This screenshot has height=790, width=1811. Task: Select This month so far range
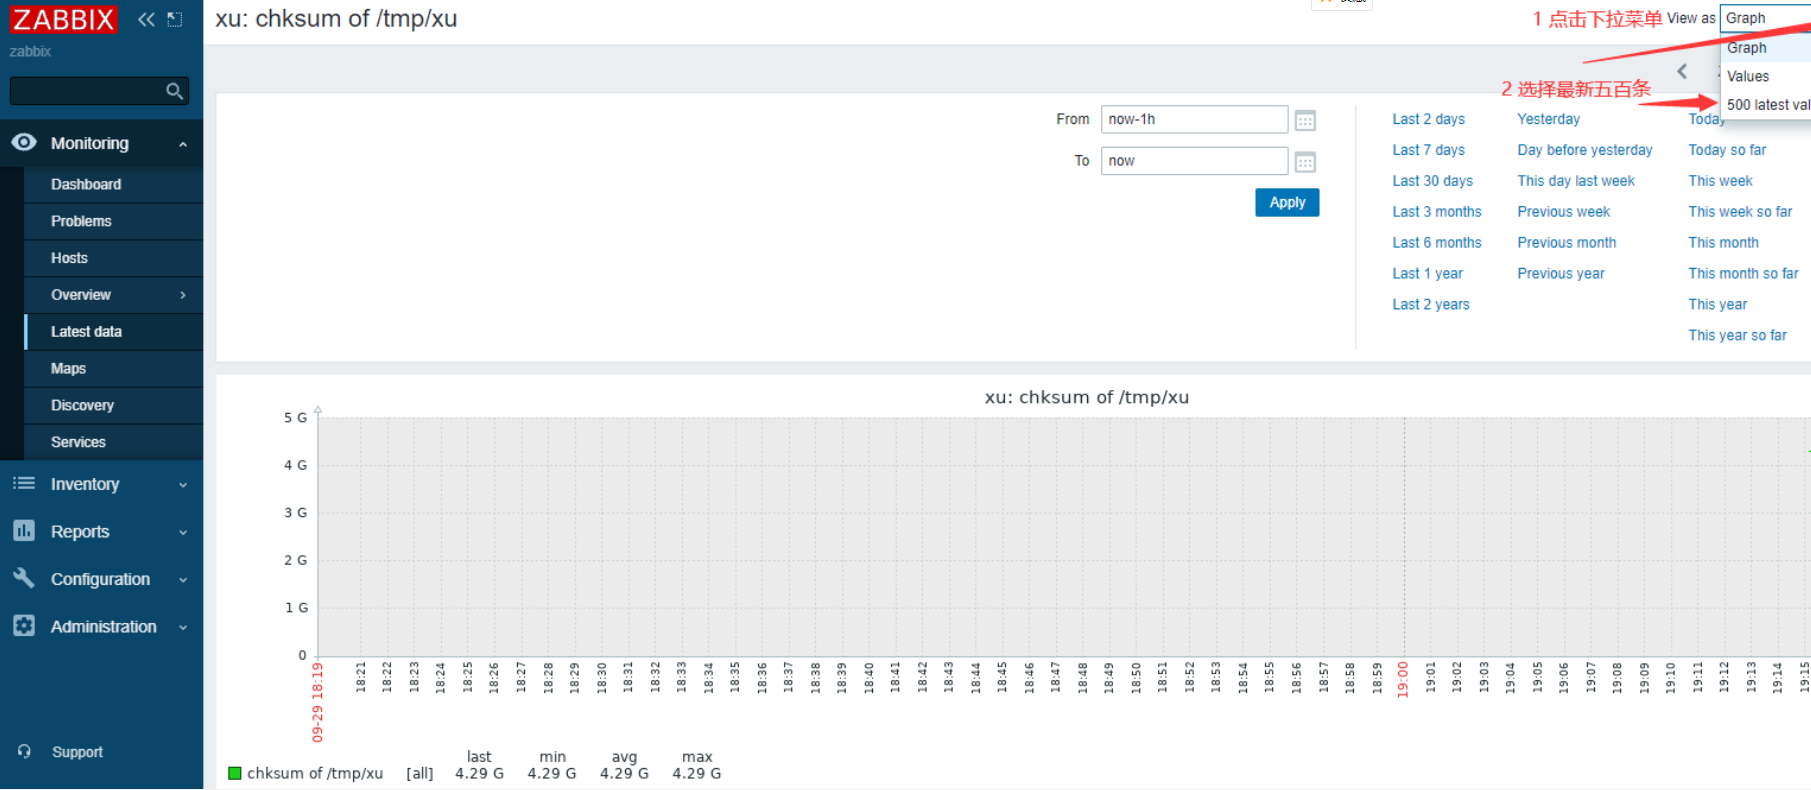(1743, 274)
